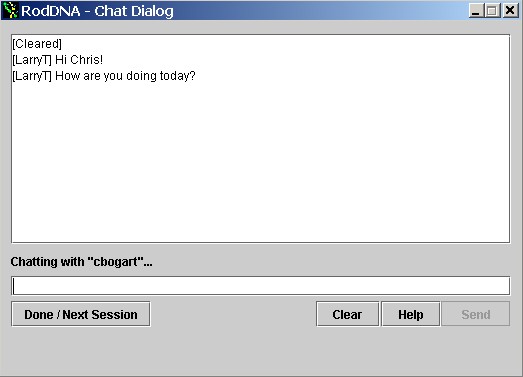Close the RodDNA Chat Dialog

tap(510, 11)
